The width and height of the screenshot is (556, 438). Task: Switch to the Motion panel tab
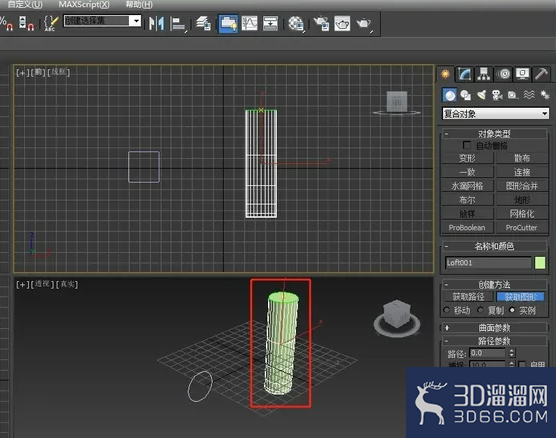pos(503,74)
